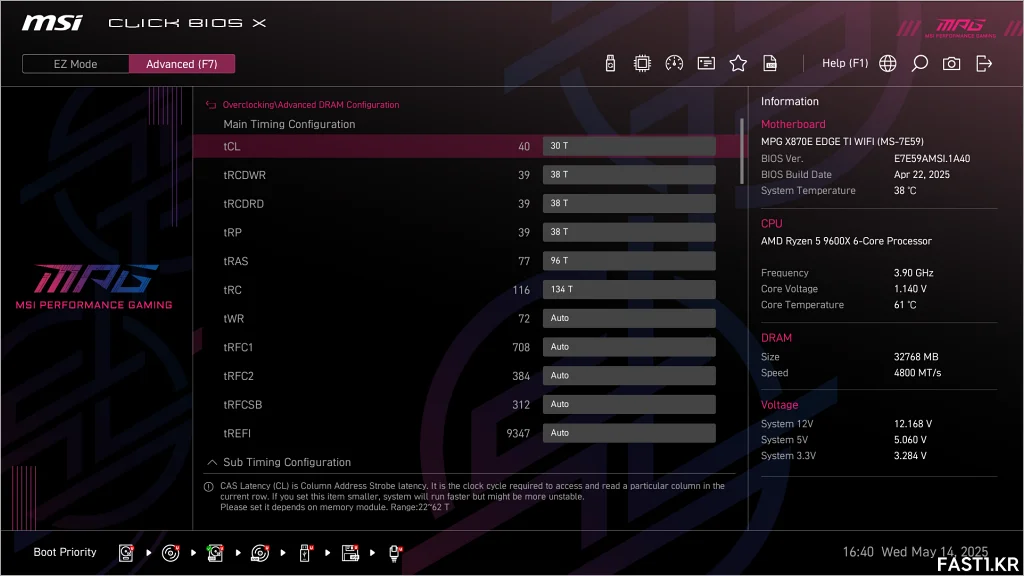Select labeled USB disc boot priority icon
The height and width of the screenshot is (576, 1024).
tap(260, 553)
